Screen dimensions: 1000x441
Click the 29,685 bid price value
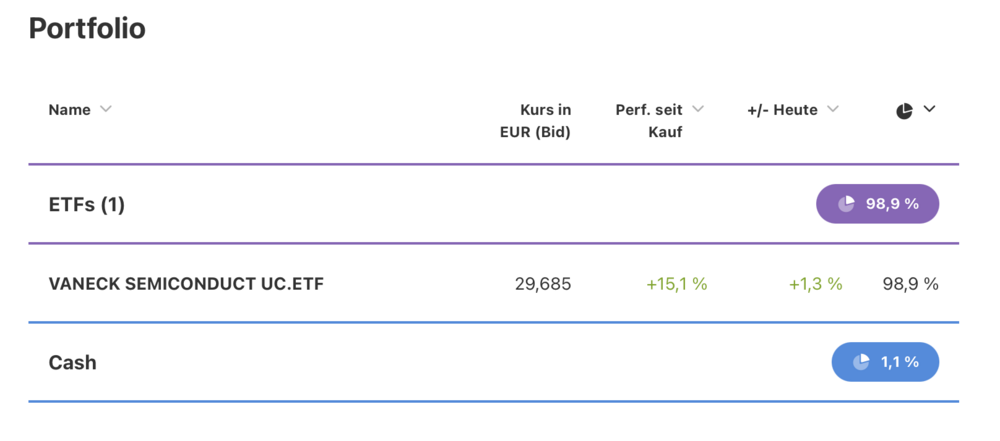pos(543,284)
